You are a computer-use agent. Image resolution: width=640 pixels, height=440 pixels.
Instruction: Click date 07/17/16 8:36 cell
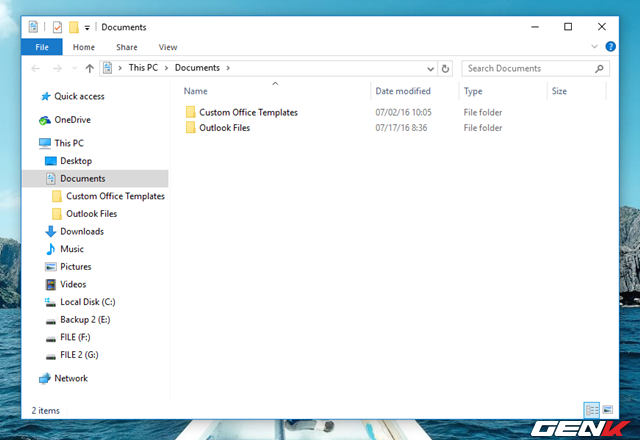[401, 128]
